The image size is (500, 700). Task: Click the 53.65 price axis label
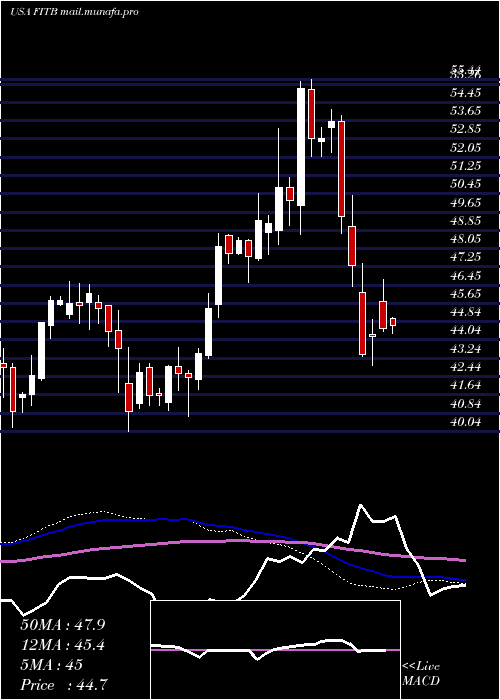tap(465, 111)
